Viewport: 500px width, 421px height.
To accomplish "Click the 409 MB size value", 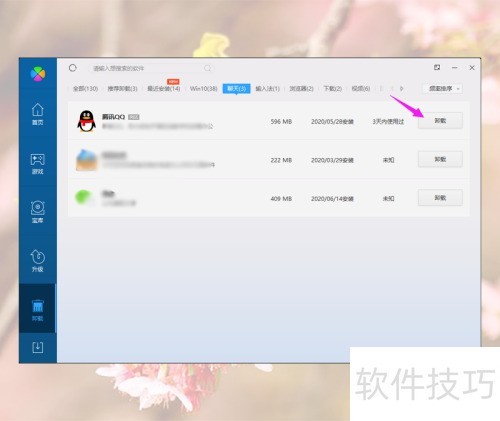I will pos(281,199).
